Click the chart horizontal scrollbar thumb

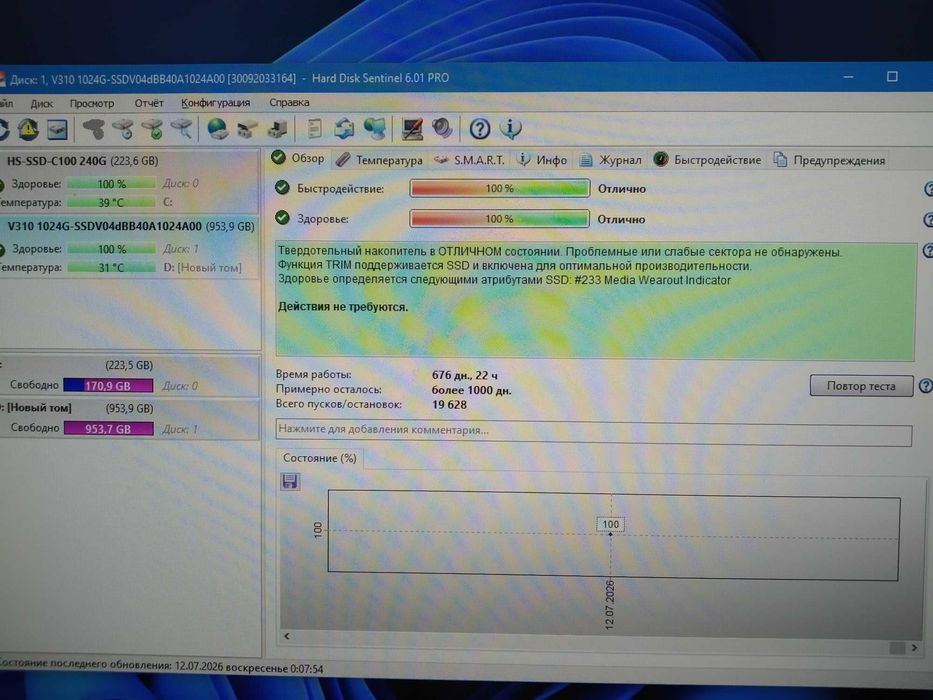pyautogui.click(x=897, y=648)
